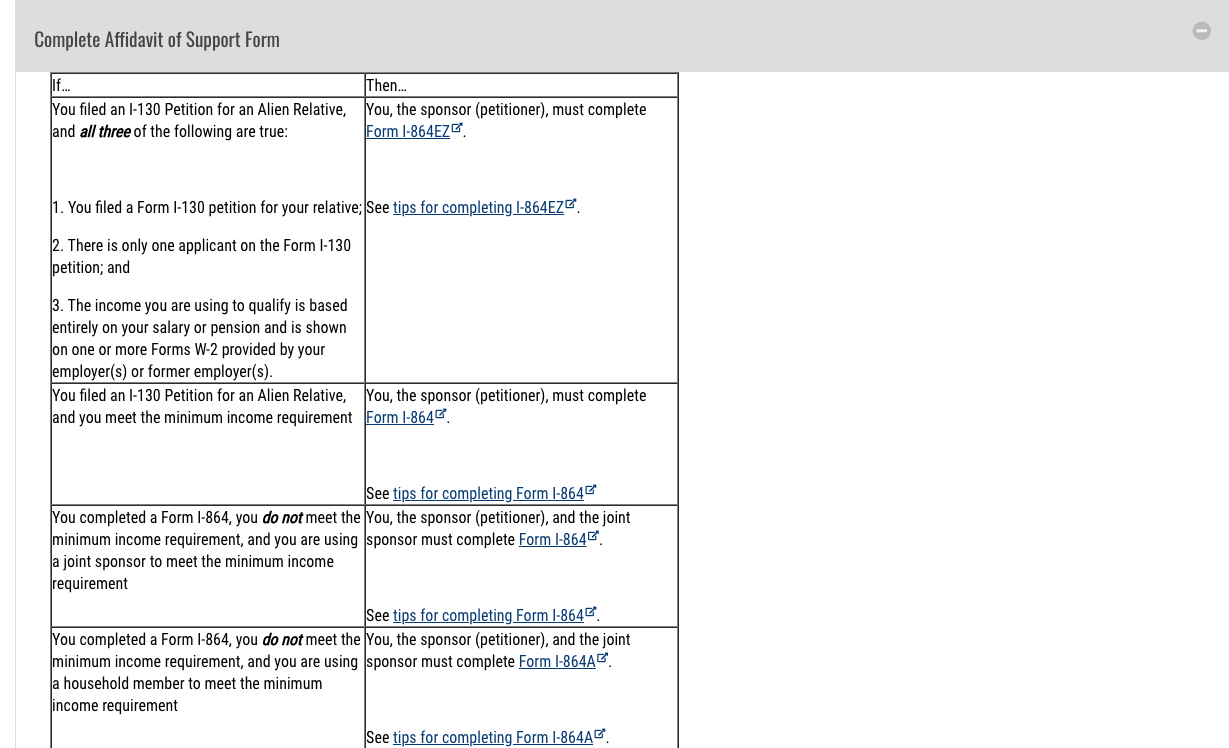Open the Form I-864A link
This screenshot has width=1229, height=748.
click(x=556, y=661)
